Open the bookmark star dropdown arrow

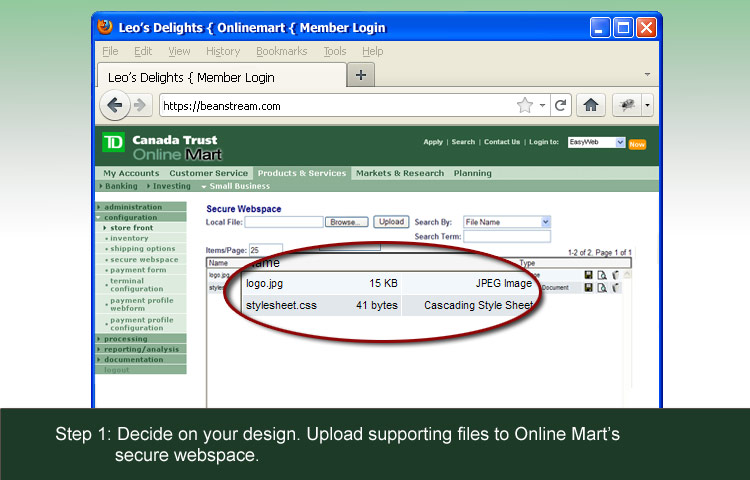[x=542, y=105]
